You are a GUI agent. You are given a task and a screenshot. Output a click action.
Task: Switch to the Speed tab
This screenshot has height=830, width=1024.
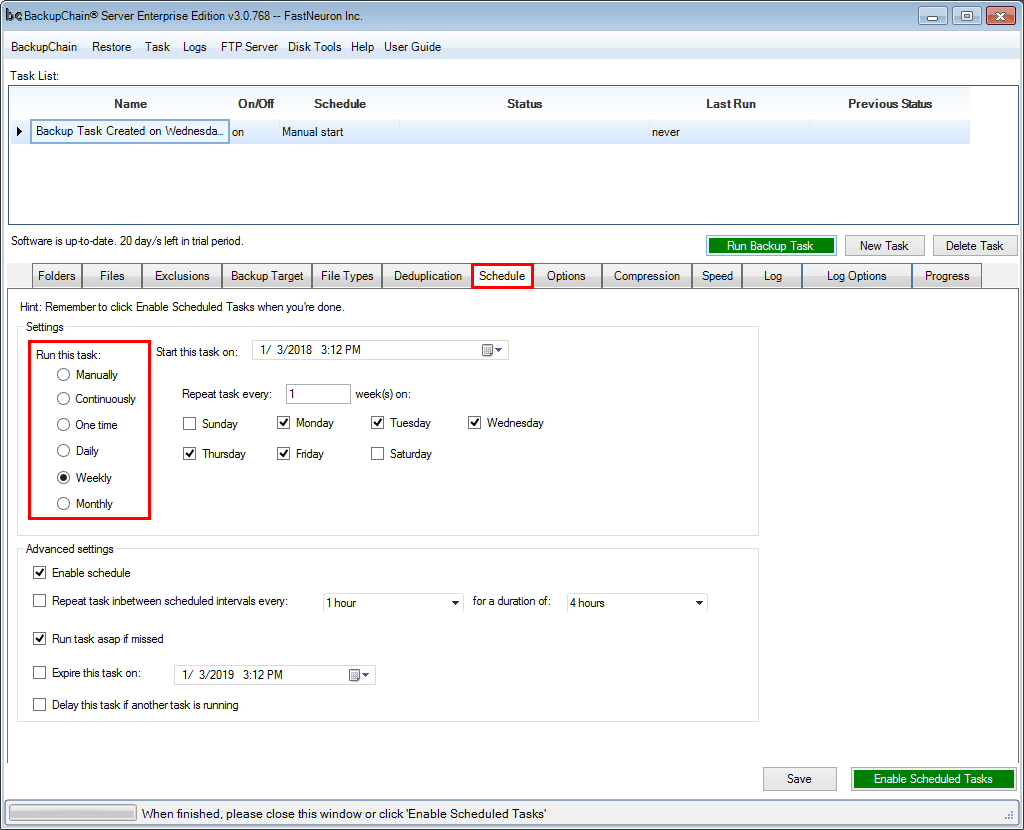pos(717,276)
